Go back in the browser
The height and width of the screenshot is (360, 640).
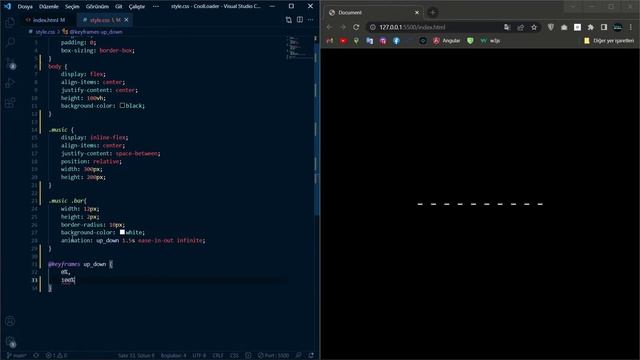(x=329, y=27)
